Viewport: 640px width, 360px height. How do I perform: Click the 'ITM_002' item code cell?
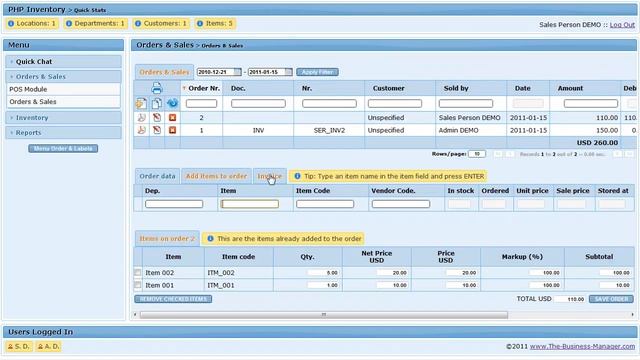click(x=221, y=273)
